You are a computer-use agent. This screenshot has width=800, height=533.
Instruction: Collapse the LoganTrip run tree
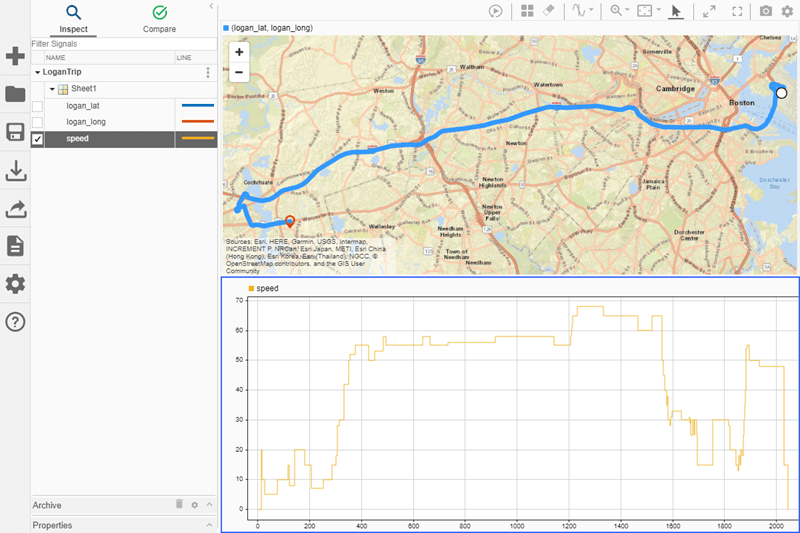(38, 73)
